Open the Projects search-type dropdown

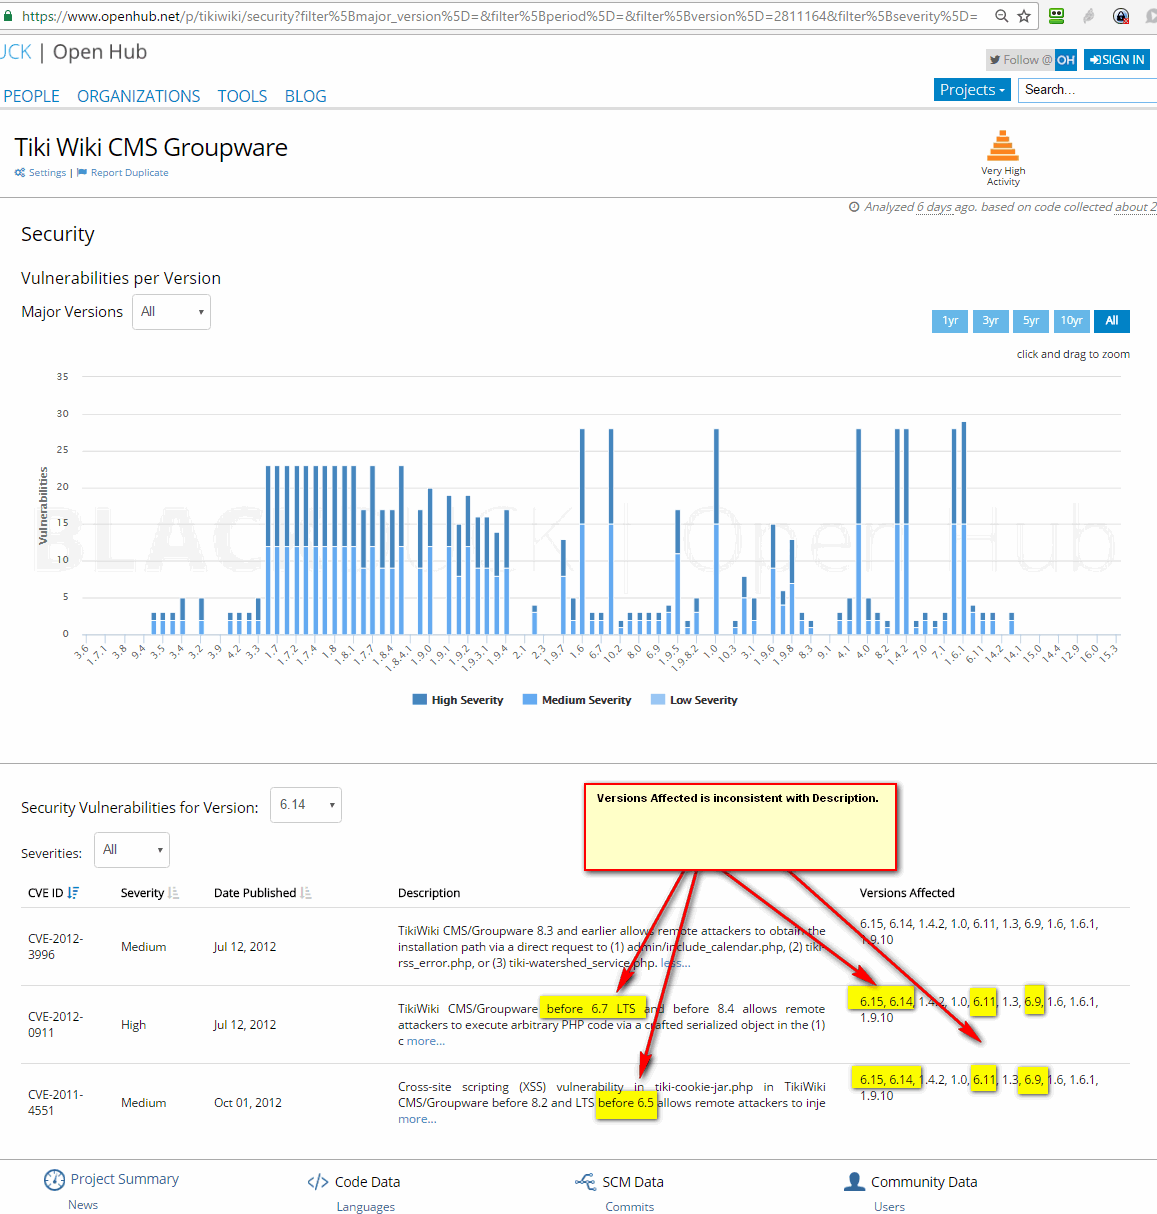click(x=972, y=90)
